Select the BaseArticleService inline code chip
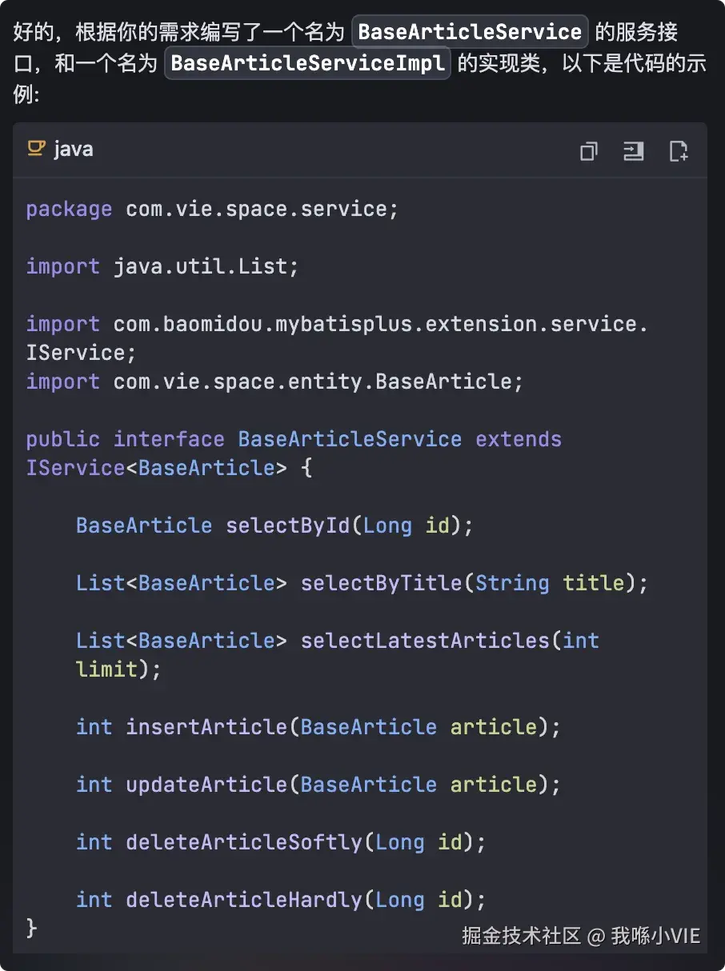The width and height of the screenshot is (725, 971). pos(470,32)
